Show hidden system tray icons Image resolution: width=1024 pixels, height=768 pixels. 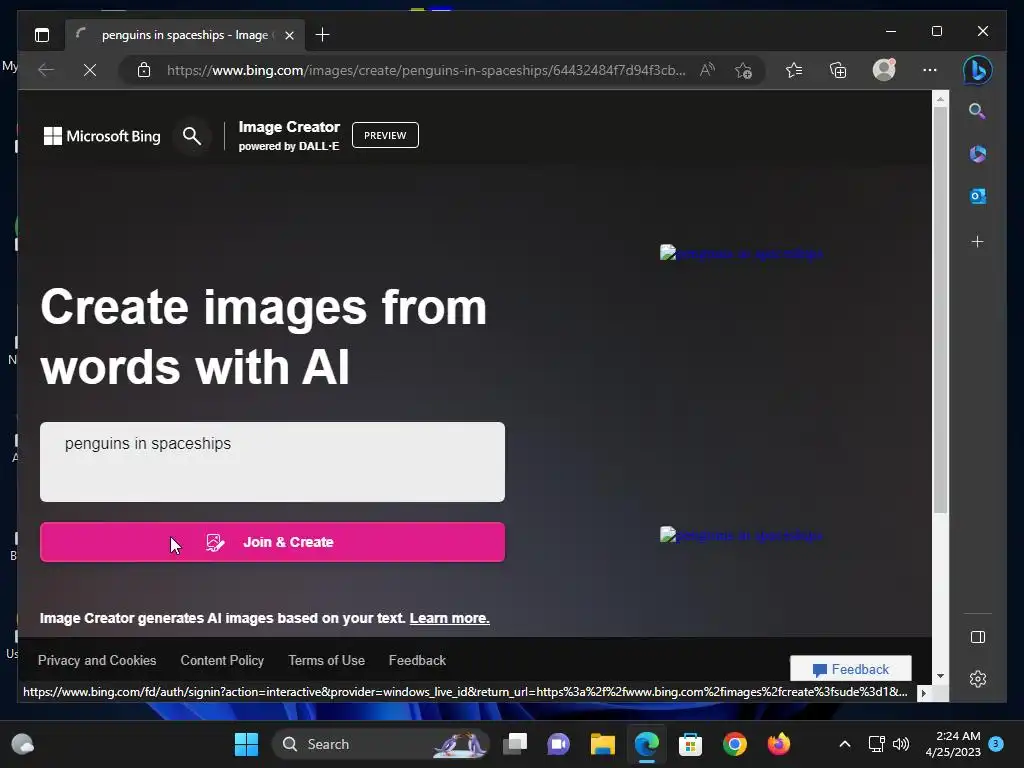(x=844, y=744)
